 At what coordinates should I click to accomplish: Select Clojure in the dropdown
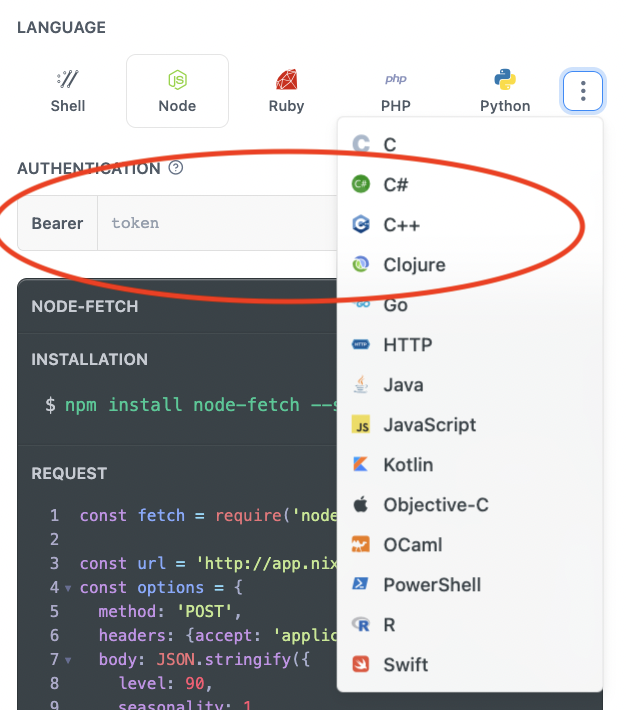(470, 264)
